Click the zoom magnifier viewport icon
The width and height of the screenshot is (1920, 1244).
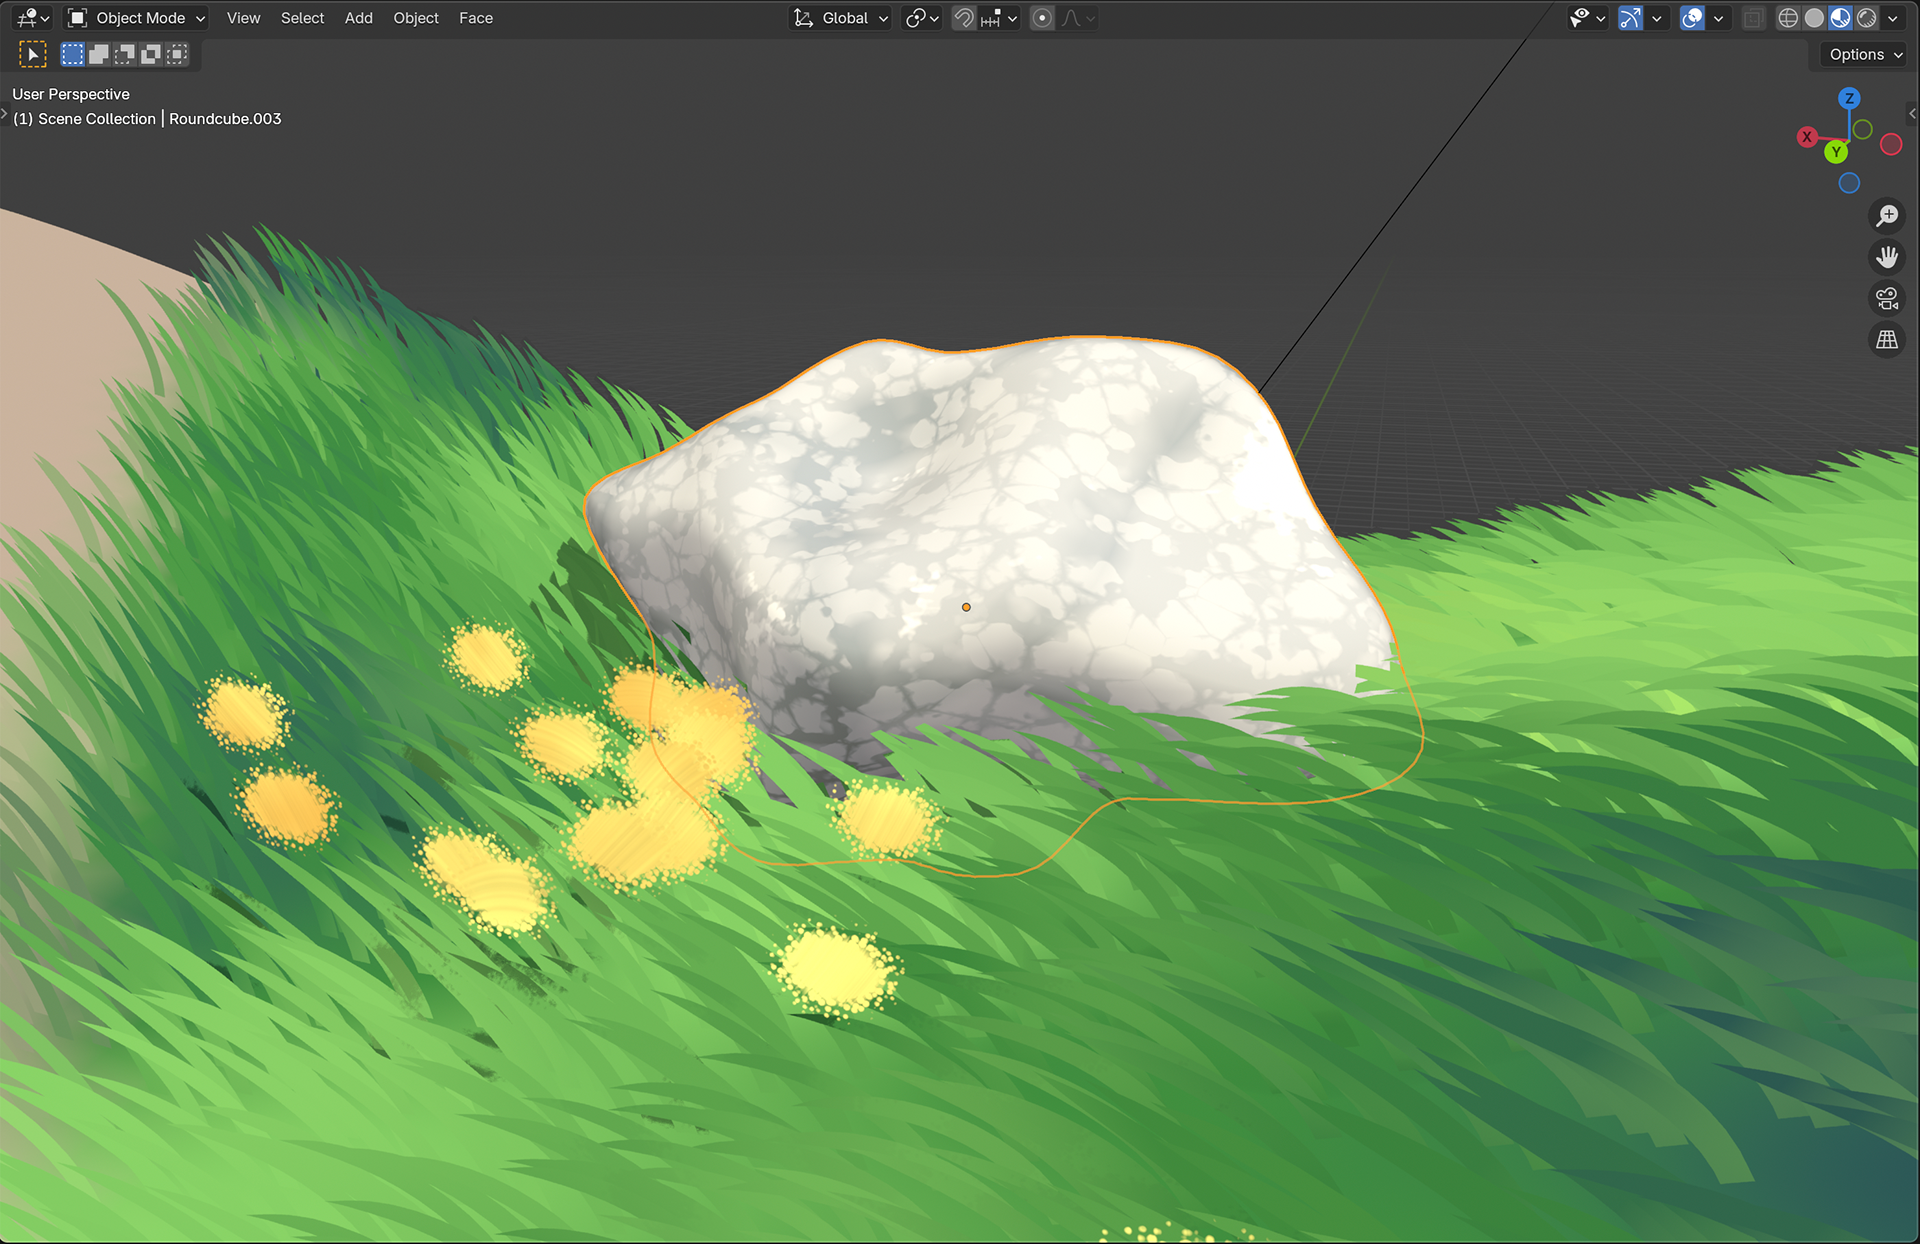coord(1887,216)
